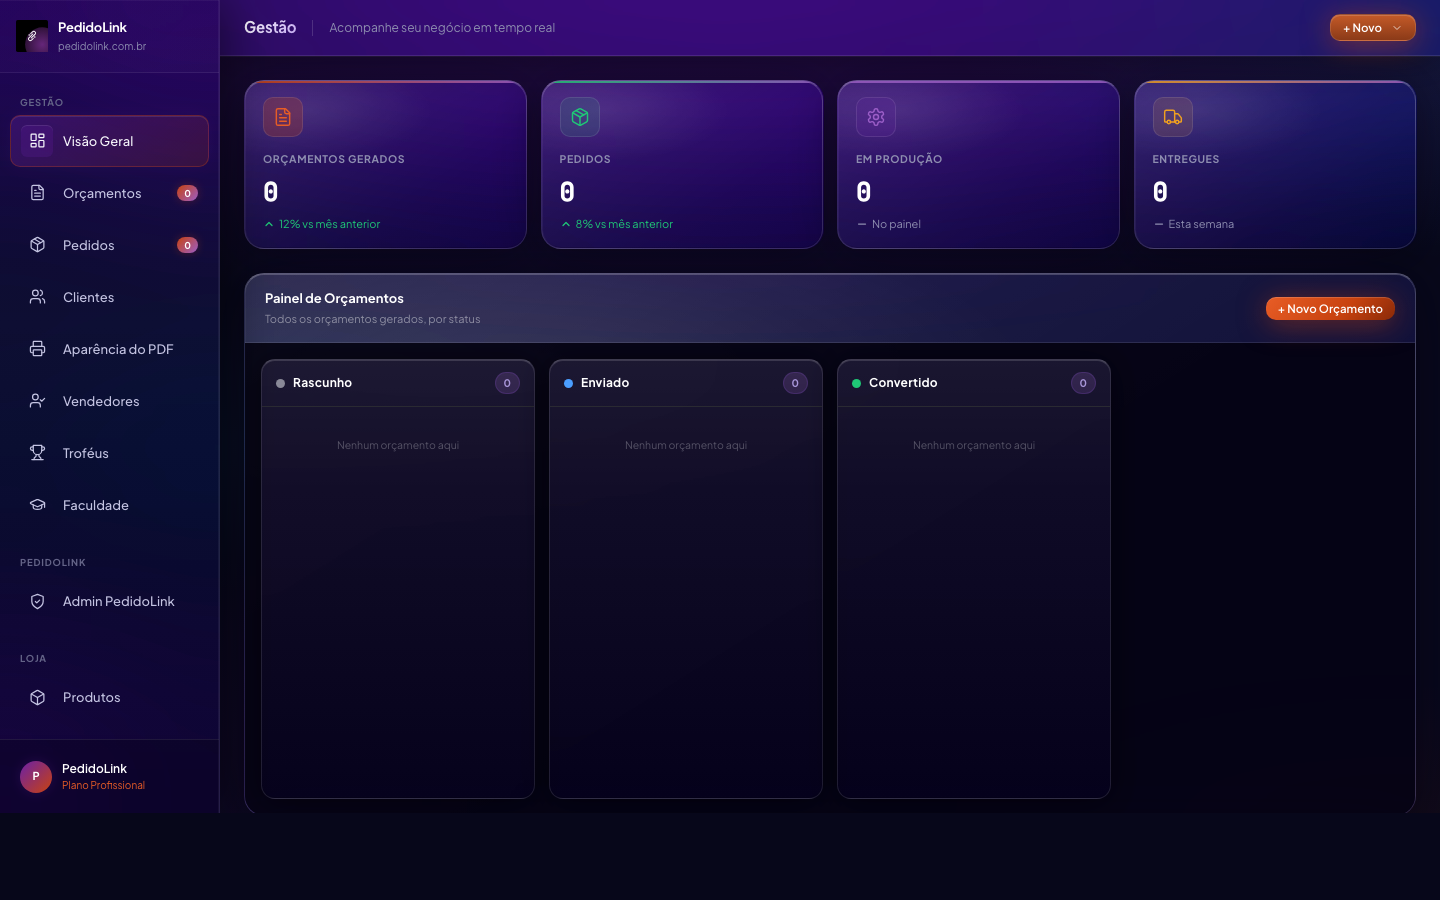Click the green box icon on Pedidos card

580,117
